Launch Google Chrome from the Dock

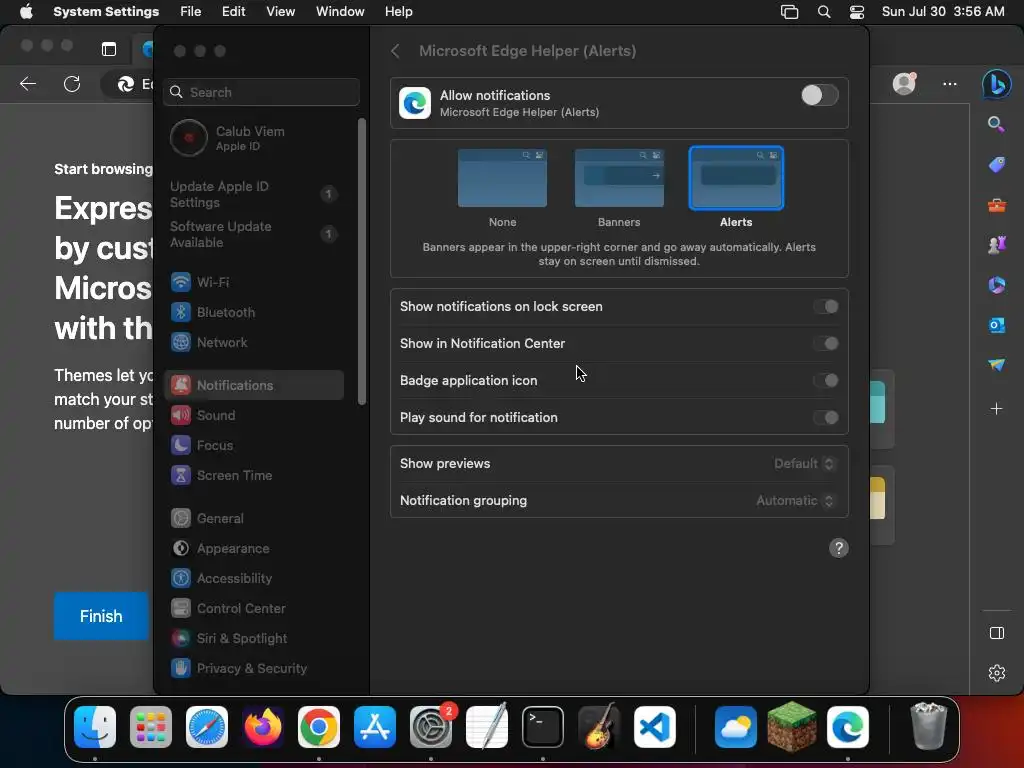pos(319,727)
